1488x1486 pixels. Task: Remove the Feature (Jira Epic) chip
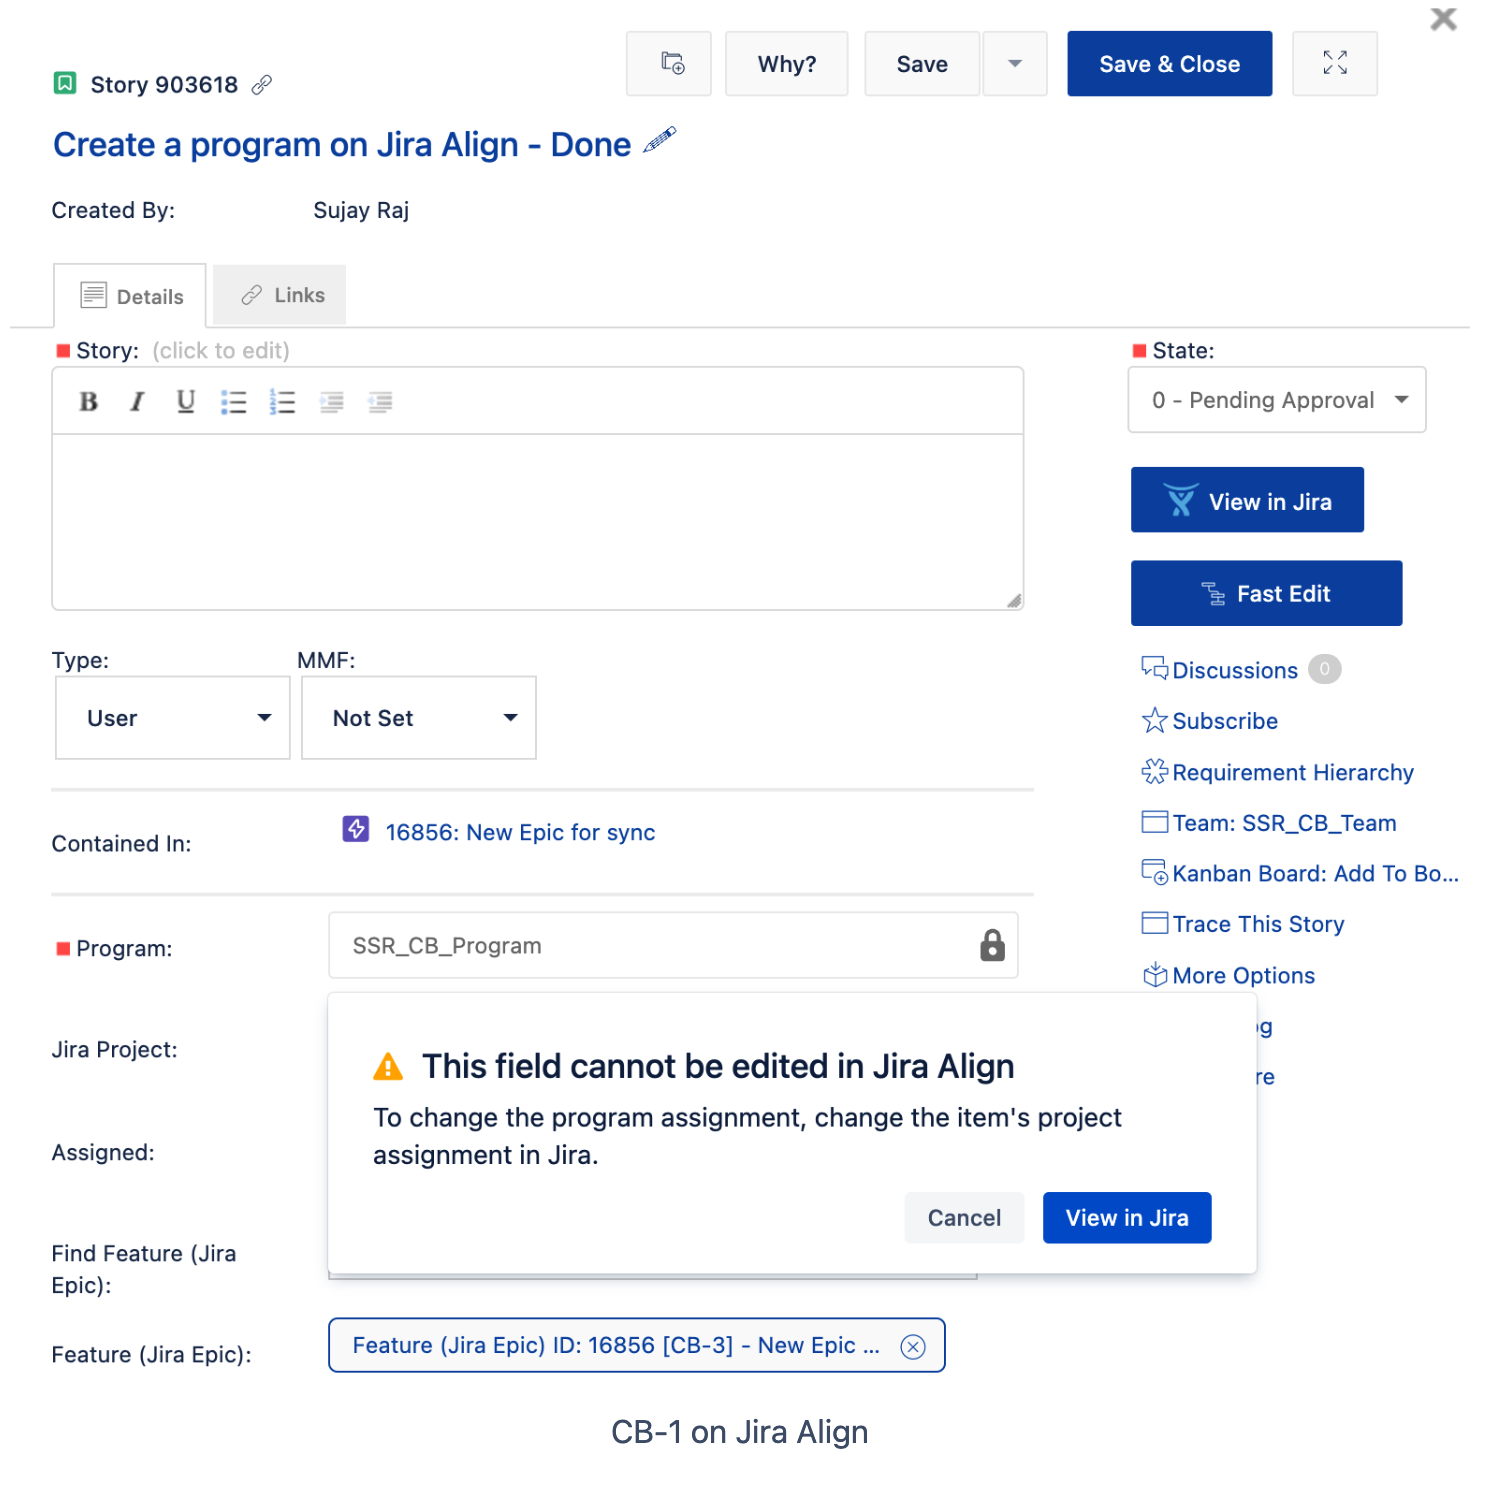912,1346
